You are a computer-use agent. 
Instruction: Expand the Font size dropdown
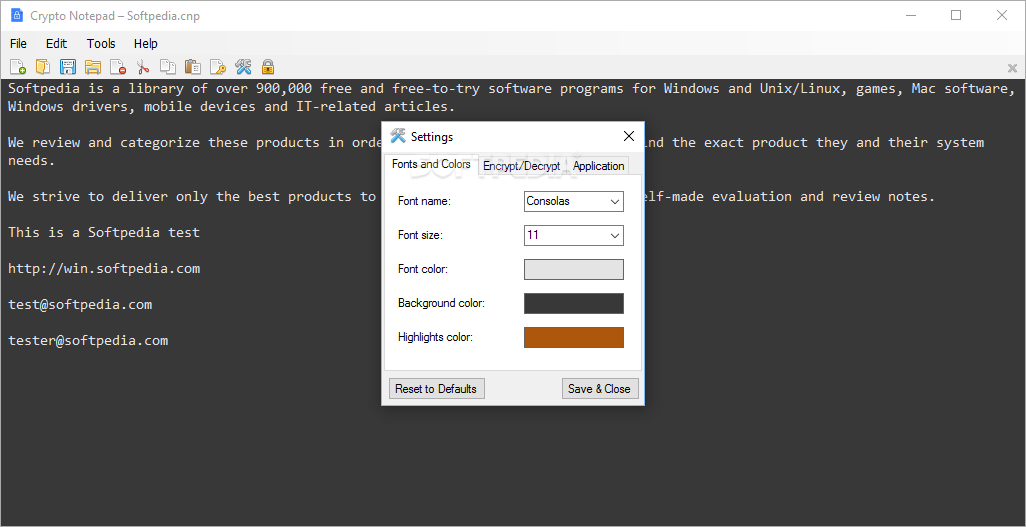click(614, 236)
